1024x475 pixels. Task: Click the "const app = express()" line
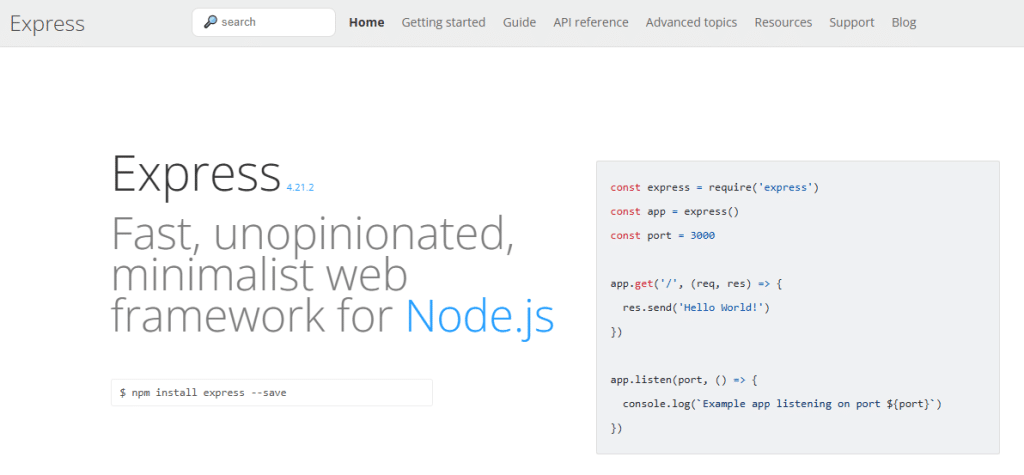tap(675, 212)
